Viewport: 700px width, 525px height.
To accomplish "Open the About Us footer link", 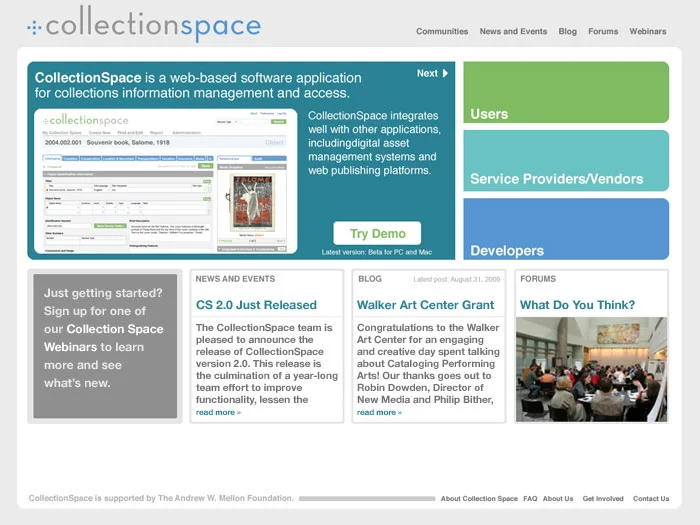I will pos(558,499).
